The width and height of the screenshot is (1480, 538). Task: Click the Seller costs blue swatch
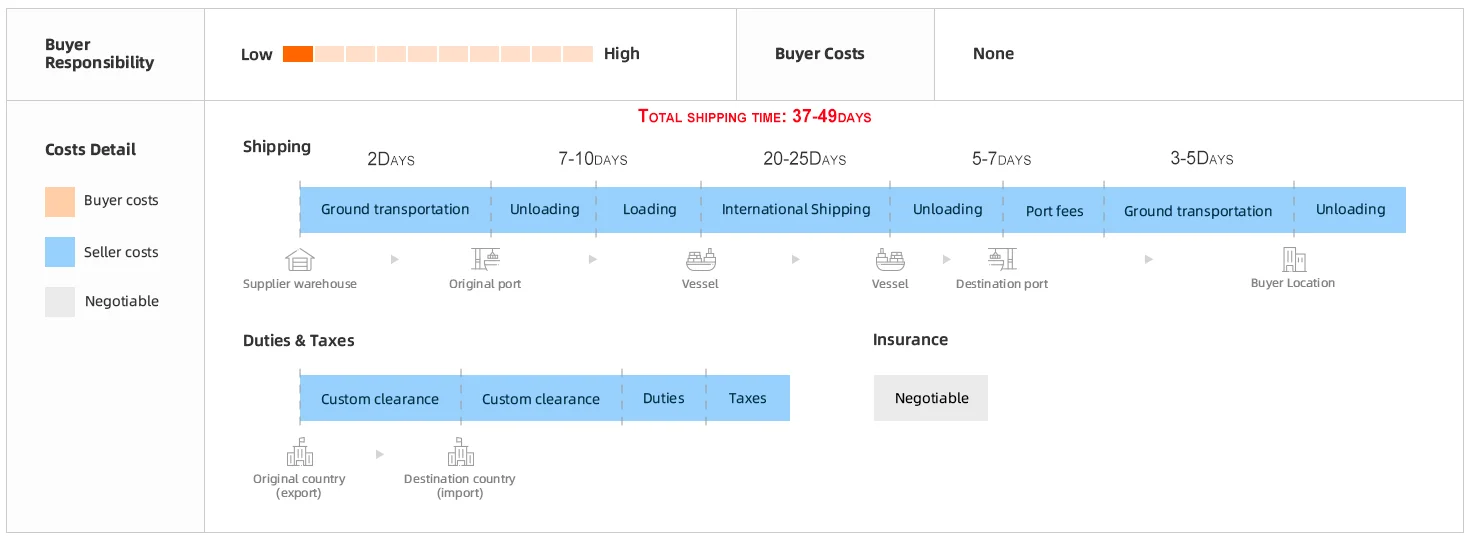[x=60, y=252]
